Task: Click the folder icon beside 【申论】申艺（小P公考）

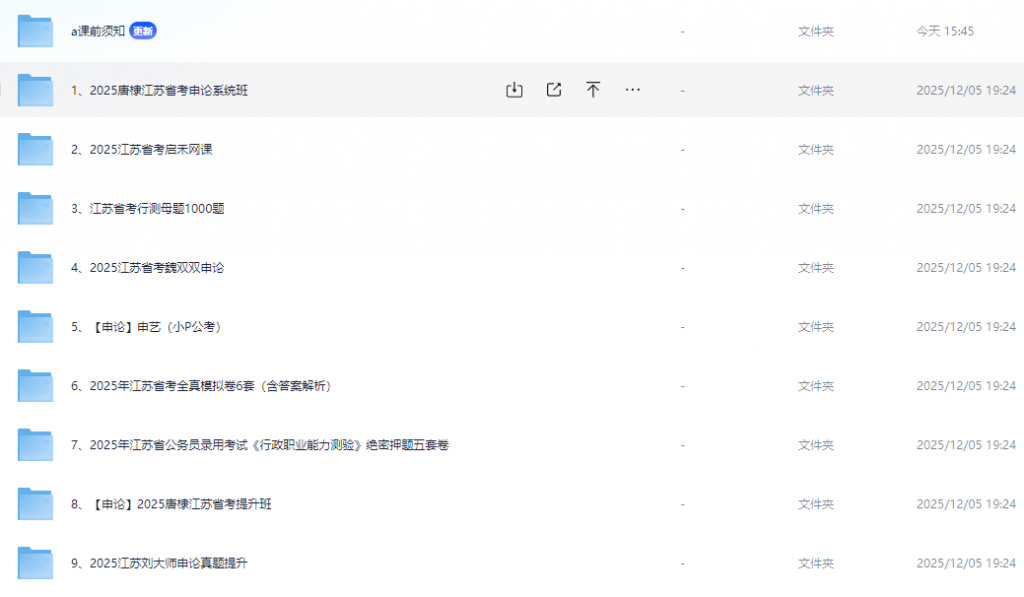Action: pos(35,325)
